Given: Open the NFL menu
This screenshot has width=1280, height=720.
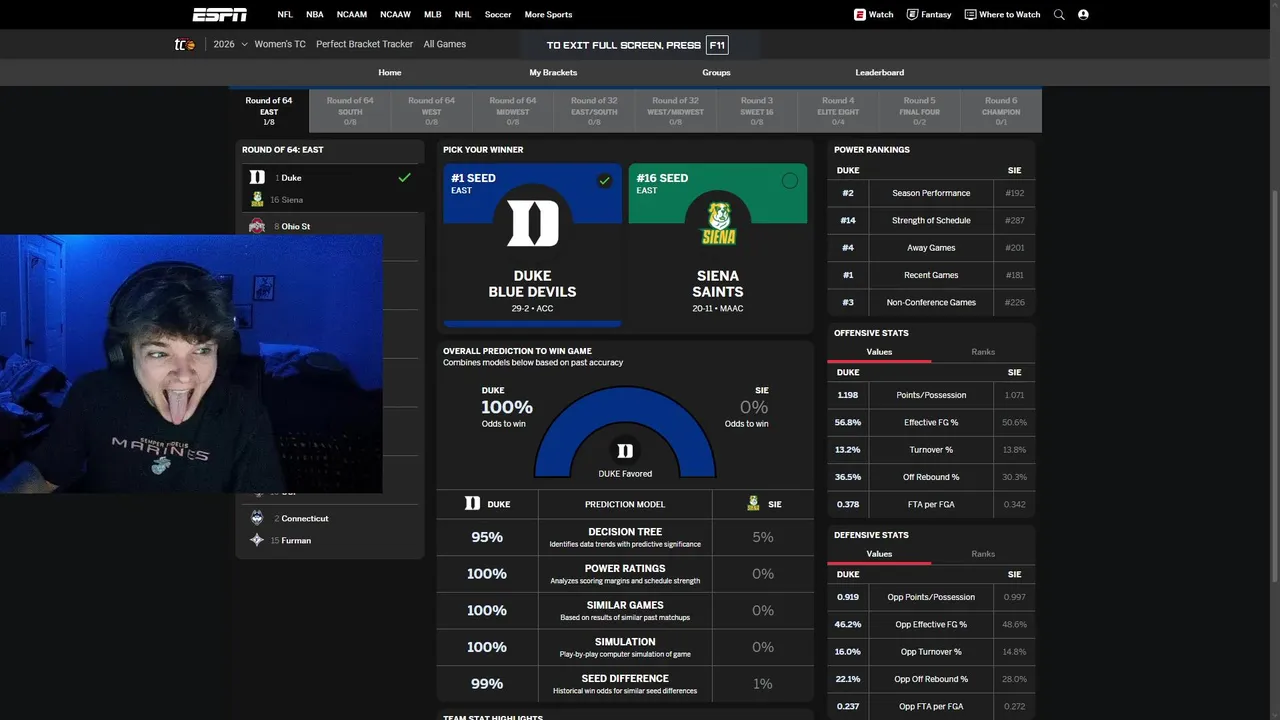Looking at the screenshot, I should click(x=285, y=14).
